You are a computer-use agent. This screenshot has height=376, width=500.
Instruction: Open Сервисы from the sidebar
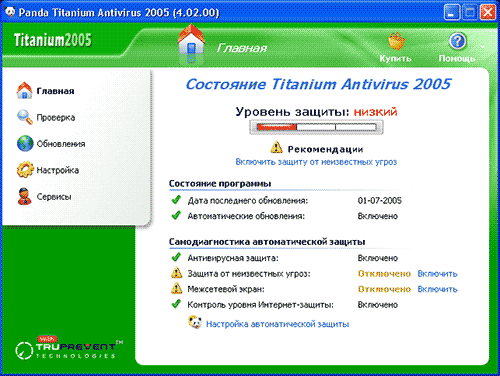pos(54,197)
